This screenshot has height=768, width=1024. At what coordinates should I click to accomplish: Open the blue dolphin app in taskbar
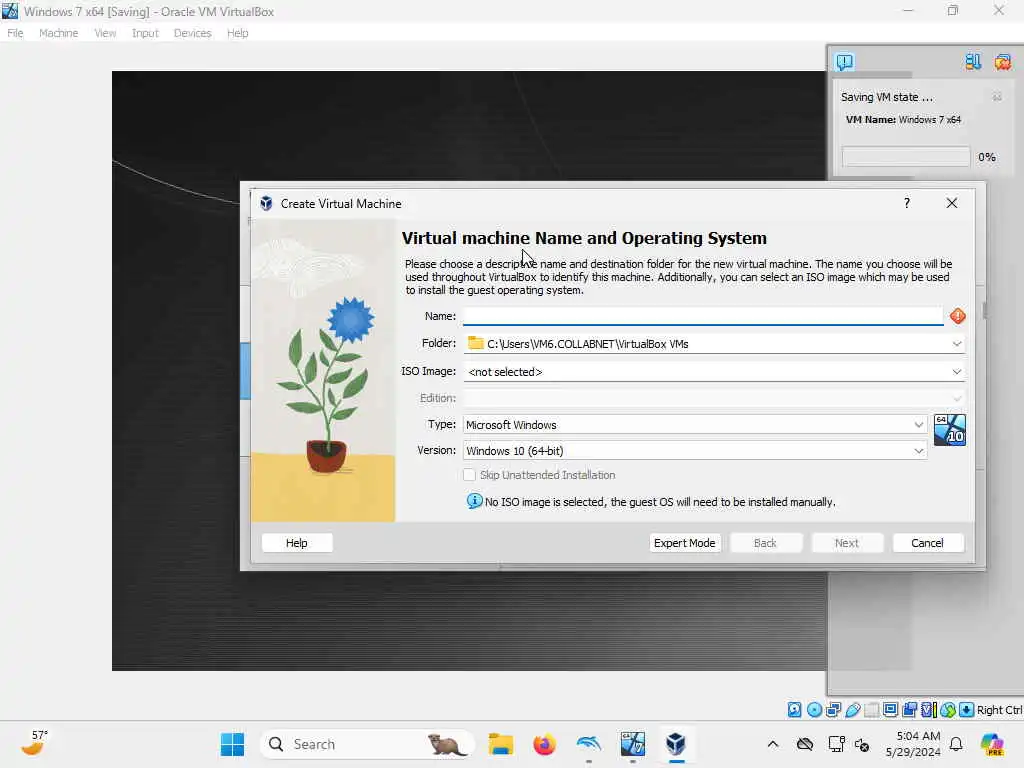(588, 744)
